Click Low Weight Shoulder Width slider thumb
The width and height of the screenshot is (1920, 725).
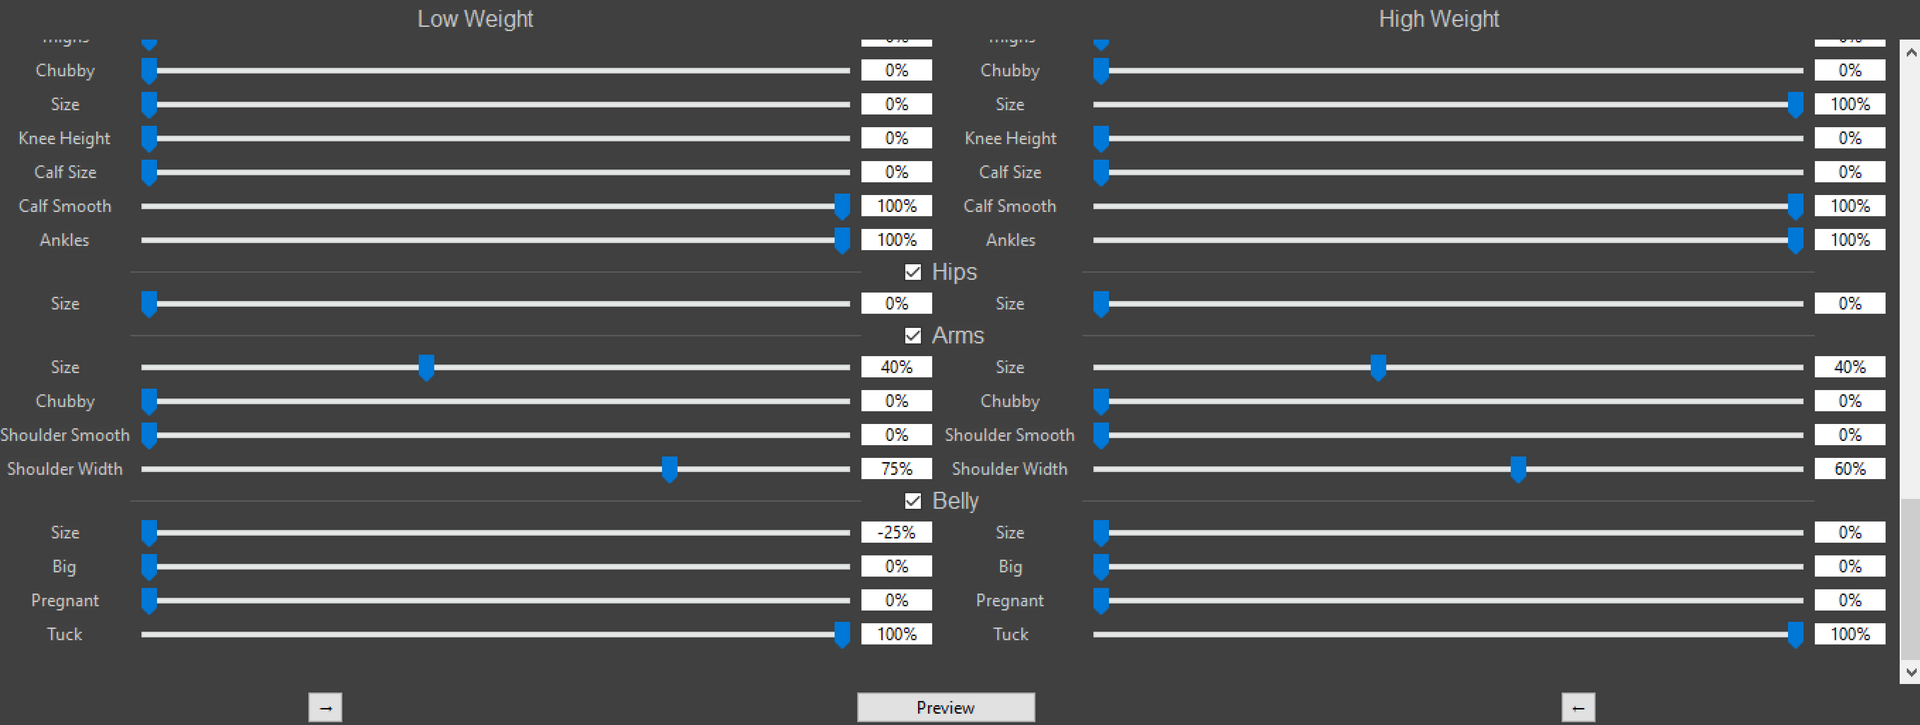coord(670,469)
